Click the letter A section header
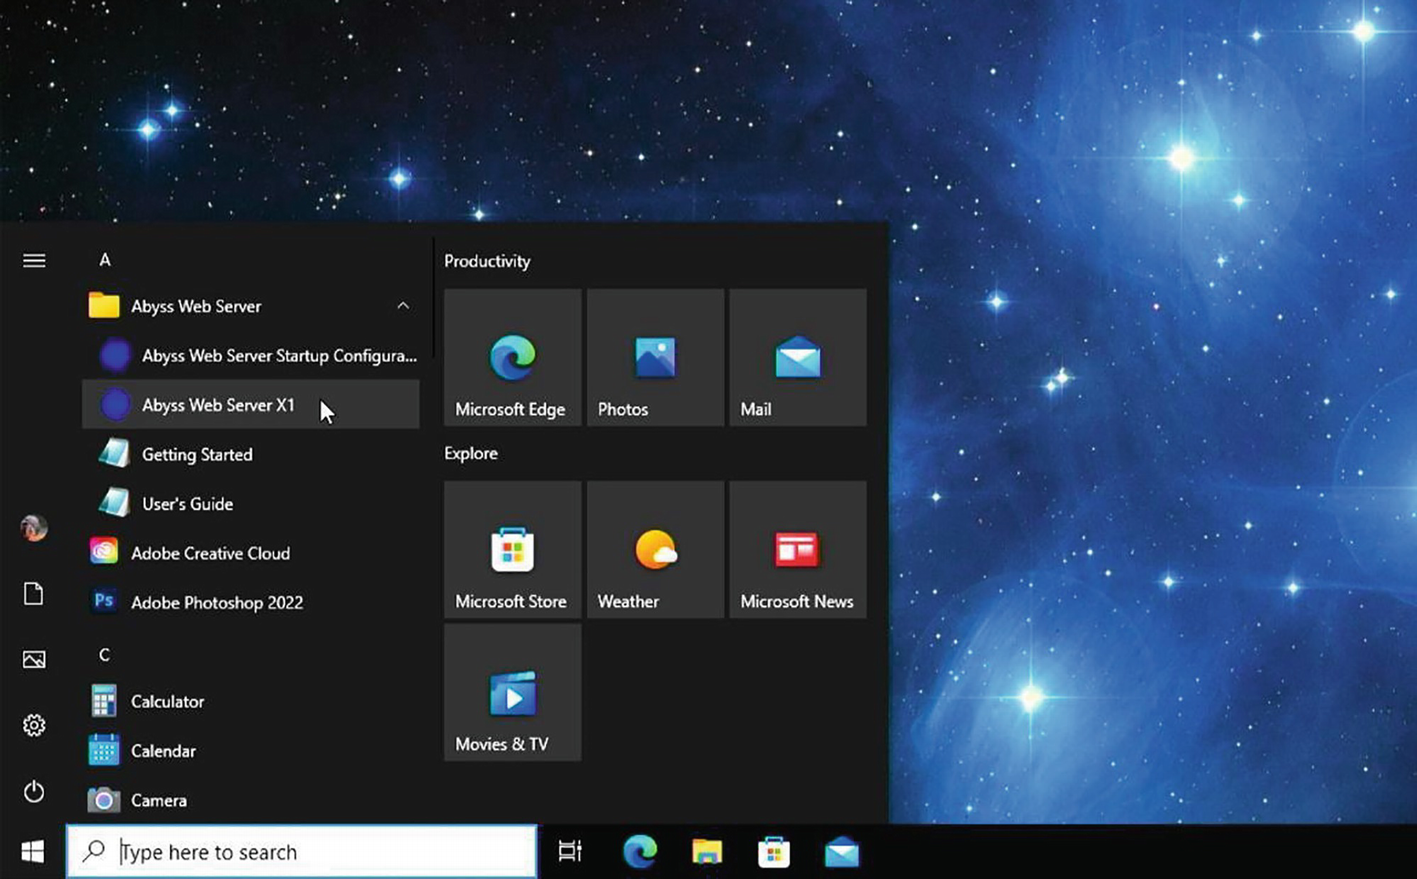This screenshot has height=879, width=1417. [105, 260]
